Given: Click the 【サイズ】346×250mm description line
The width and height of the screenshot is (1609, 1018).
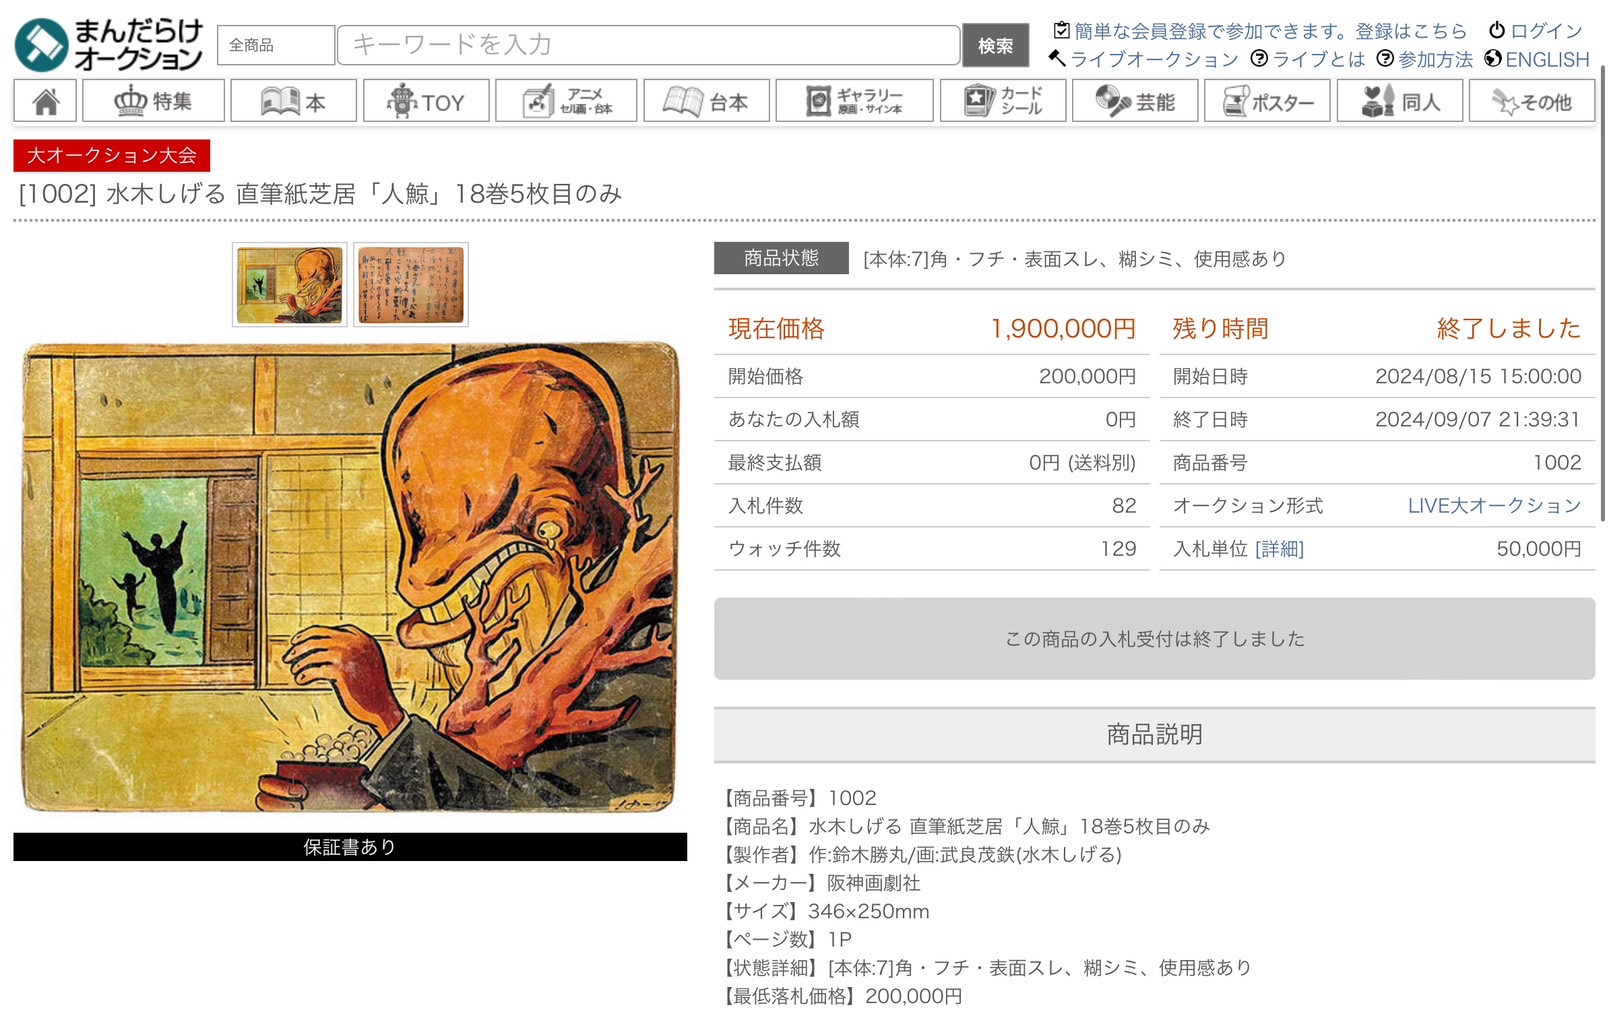Looking at the screenshot, I should coord(824,911).
